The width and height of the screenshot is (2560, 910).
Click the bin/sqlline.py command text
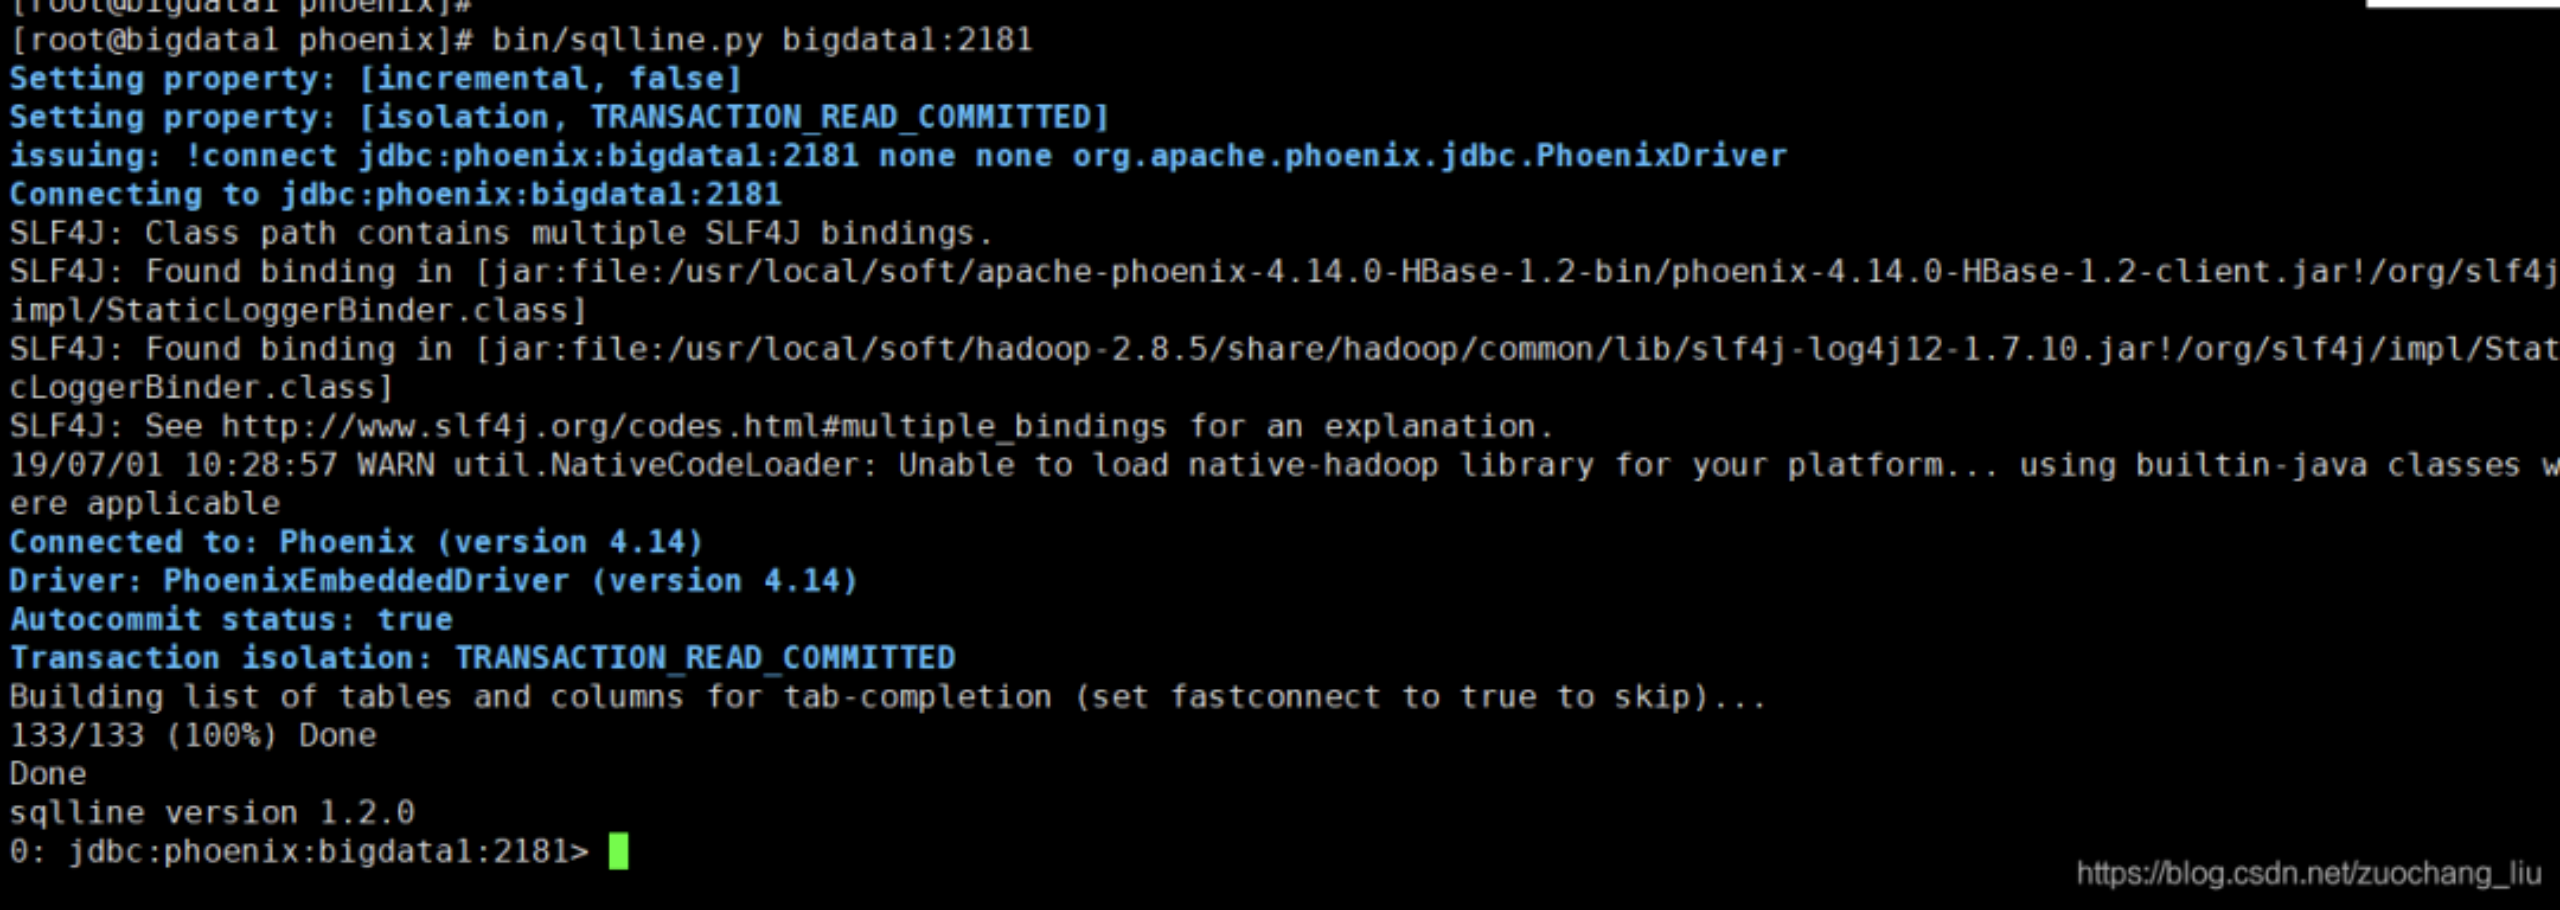[627, 40]
